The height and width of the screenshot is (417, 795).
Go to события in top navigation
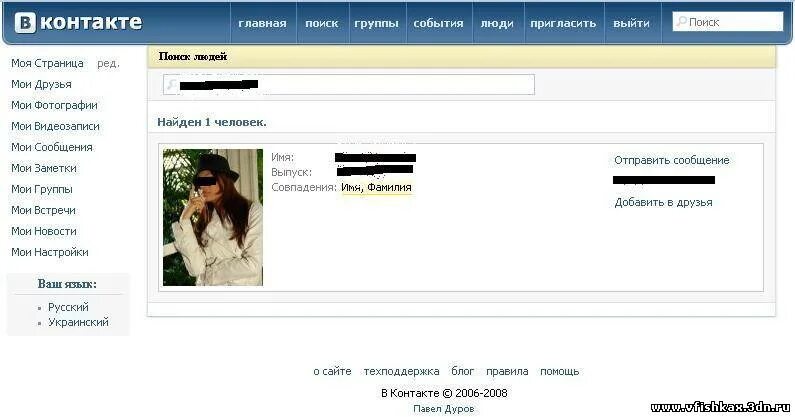pyautogui.click(x=439, y=23)
